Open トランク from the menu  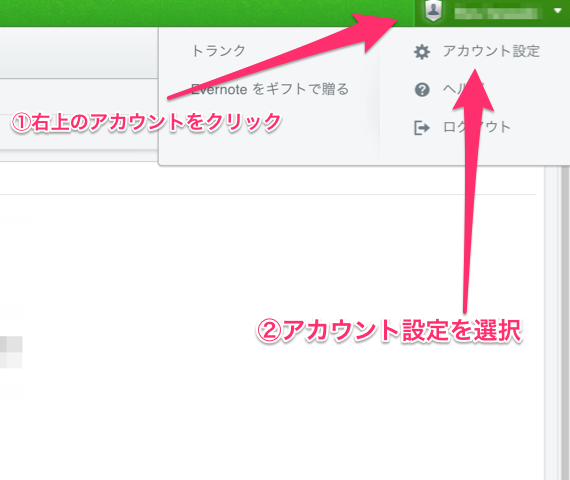point(218,51)
